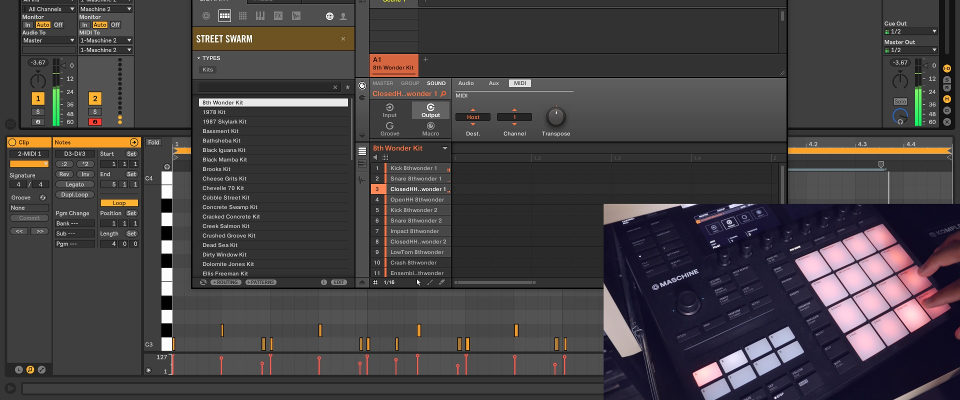This screenshot has height=400, width=960.
Task: Click the Output page icon
Action: [431, 110]
